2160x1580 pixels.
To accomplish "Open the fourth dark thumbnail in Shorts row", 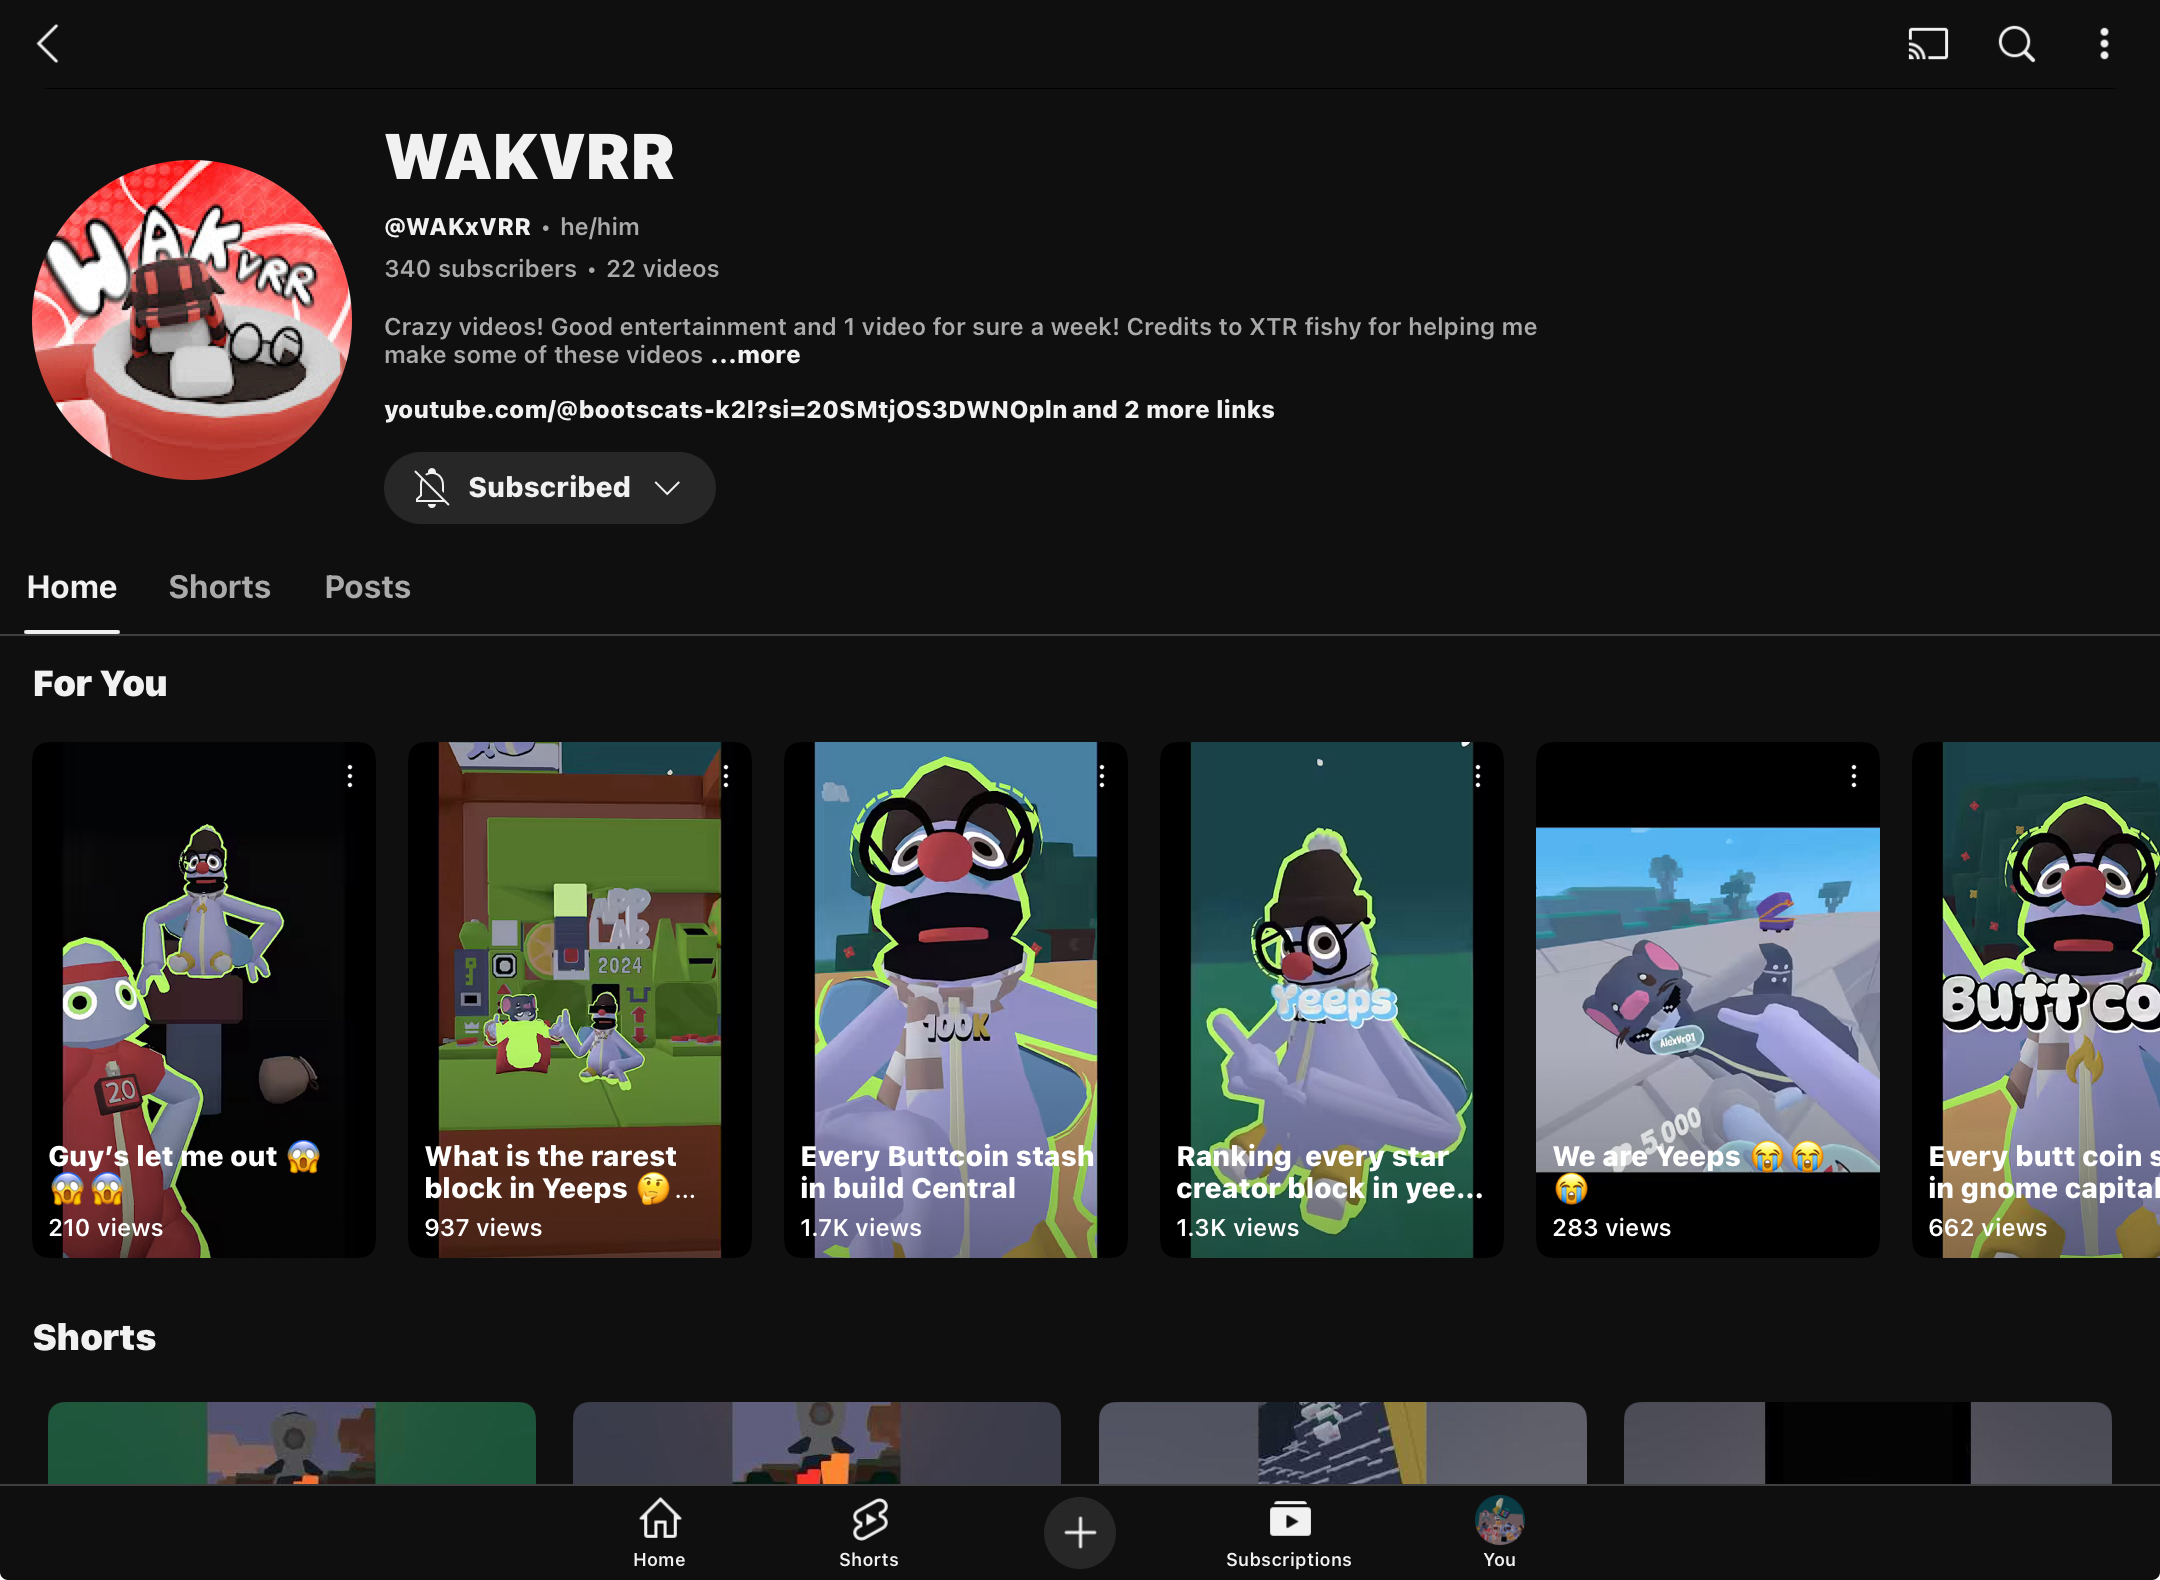I will [x=1868, y=1443].
